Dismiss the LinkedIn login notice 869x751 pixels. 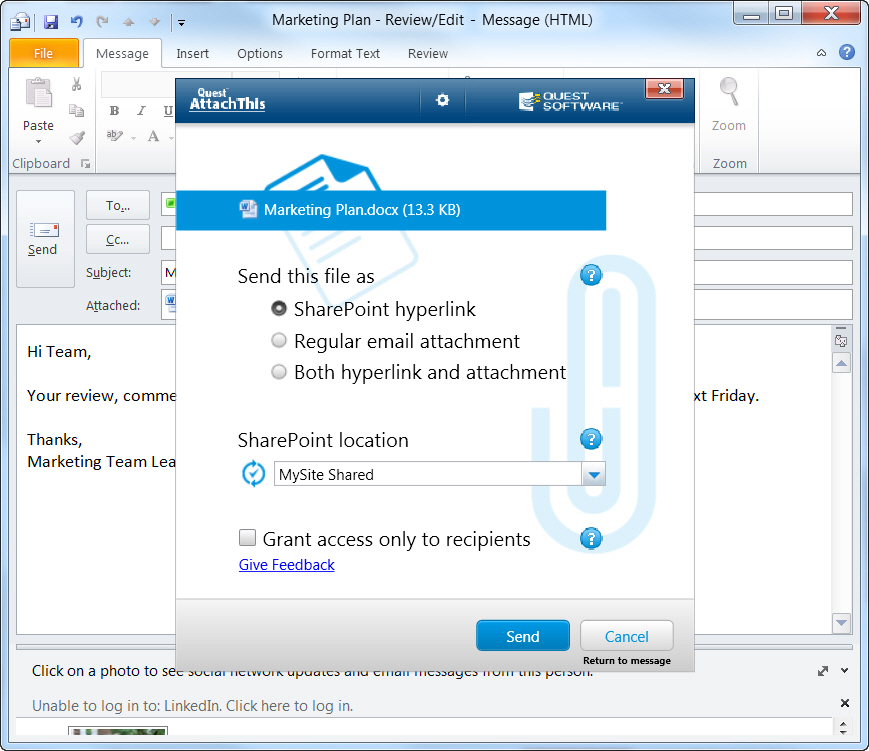pos(845,703)
